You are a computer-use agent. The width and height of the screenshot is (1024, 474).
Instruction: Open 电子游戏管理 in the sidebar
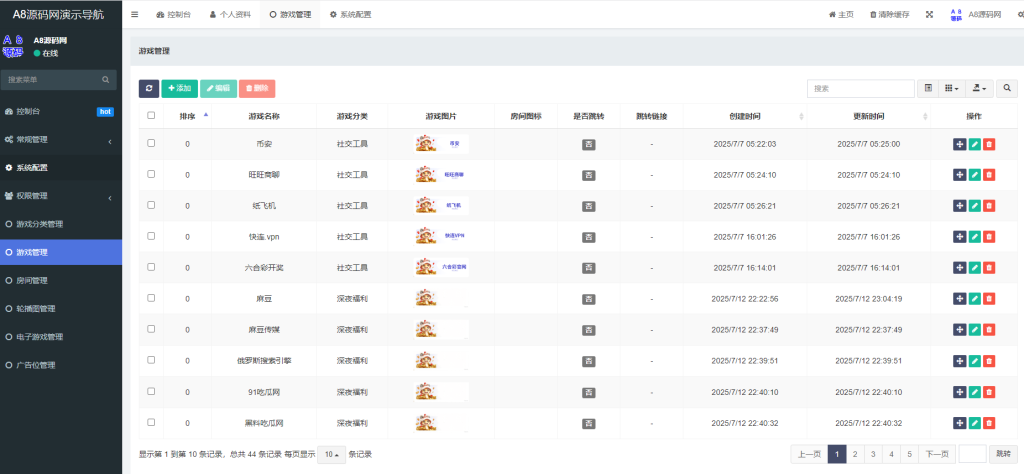click(61, 337)
